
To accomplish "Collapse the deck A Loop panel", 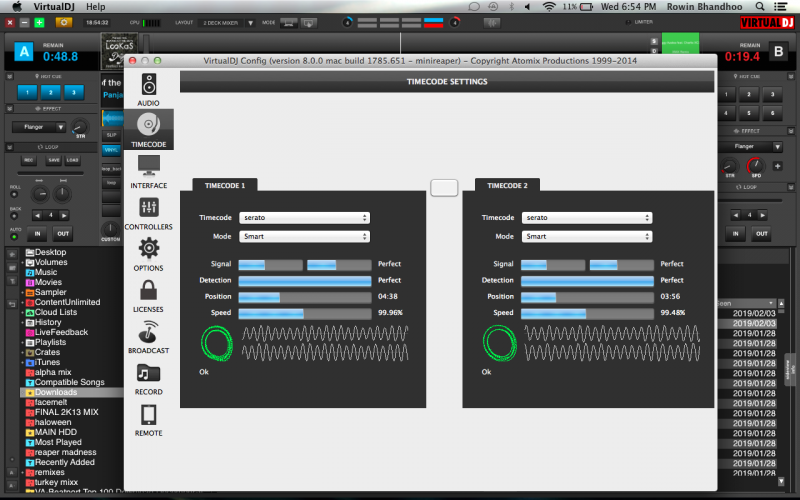I will coord(10,147).
